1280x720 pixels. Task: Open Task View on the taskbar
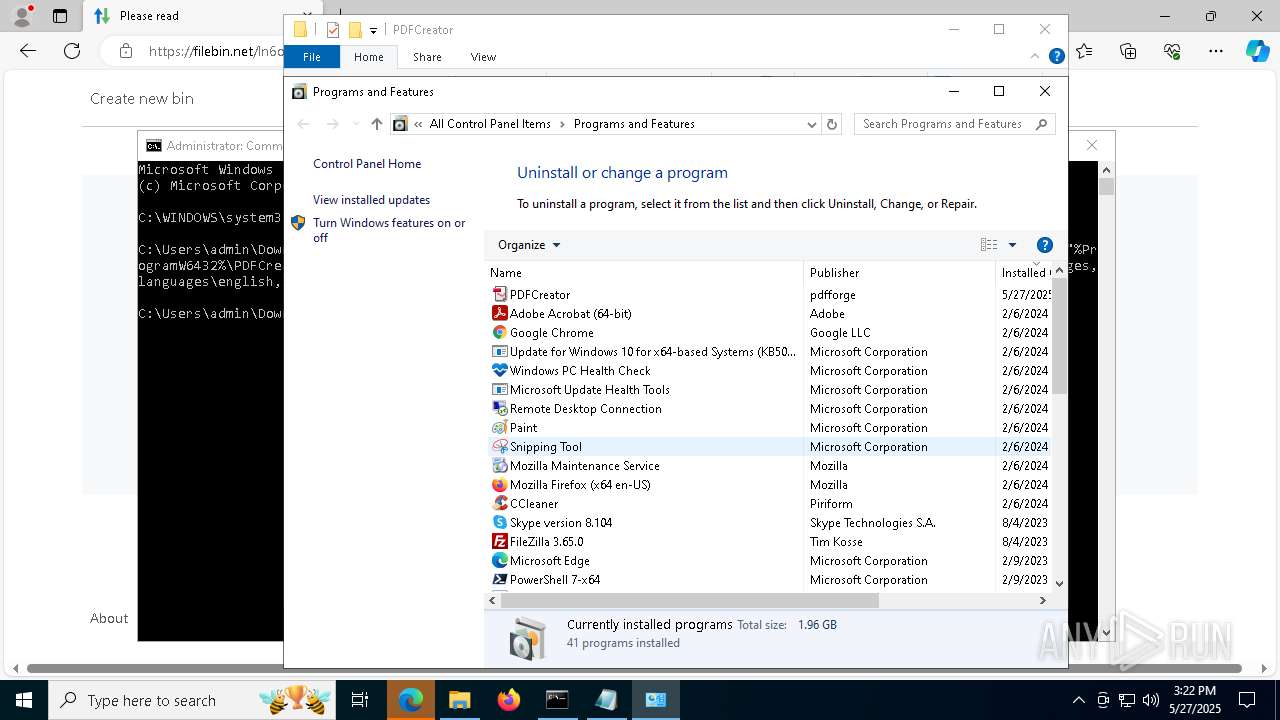(x=360, y=700)
